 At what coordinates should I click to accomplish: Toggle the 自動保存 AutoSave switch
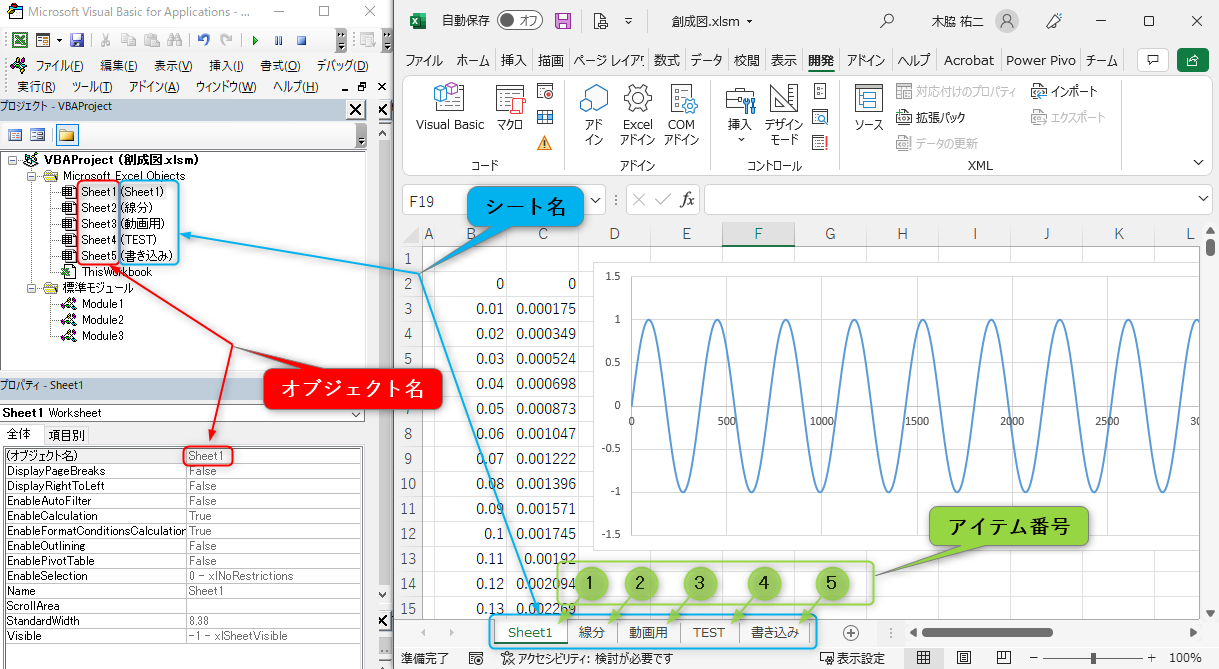(x=520, y=21)
